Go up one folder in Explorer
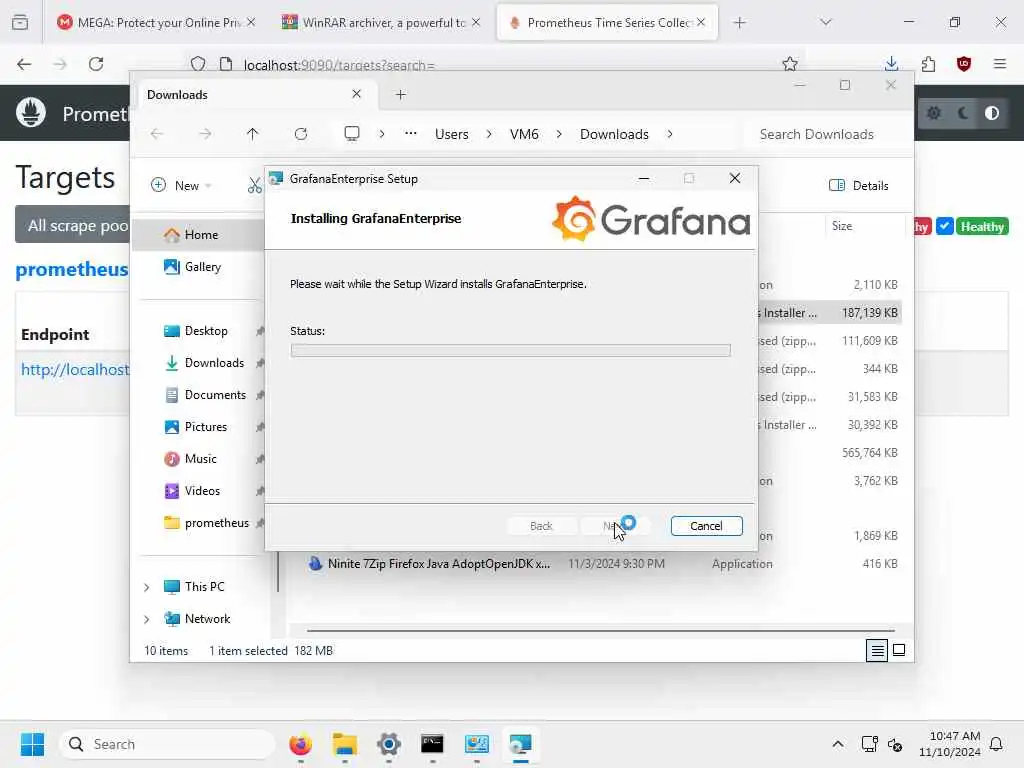Screen dimensions: 1024x768 pyautogui.click(x=252, y=134)
